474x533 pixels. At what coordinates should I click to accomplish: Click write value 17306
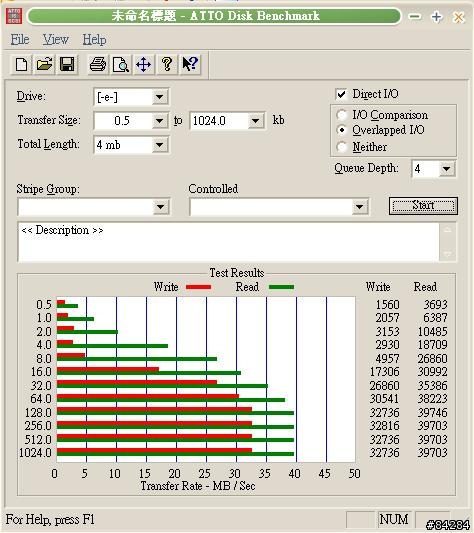(385, 372)
